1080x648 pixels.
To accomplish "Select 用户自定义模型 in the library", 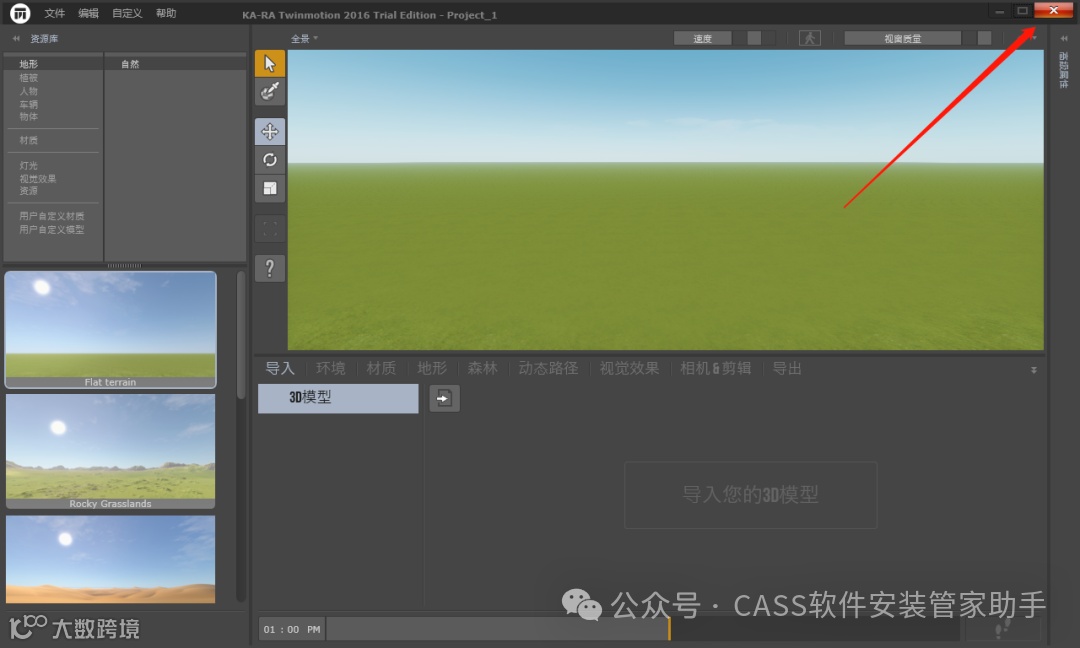I will coord(52,229).
